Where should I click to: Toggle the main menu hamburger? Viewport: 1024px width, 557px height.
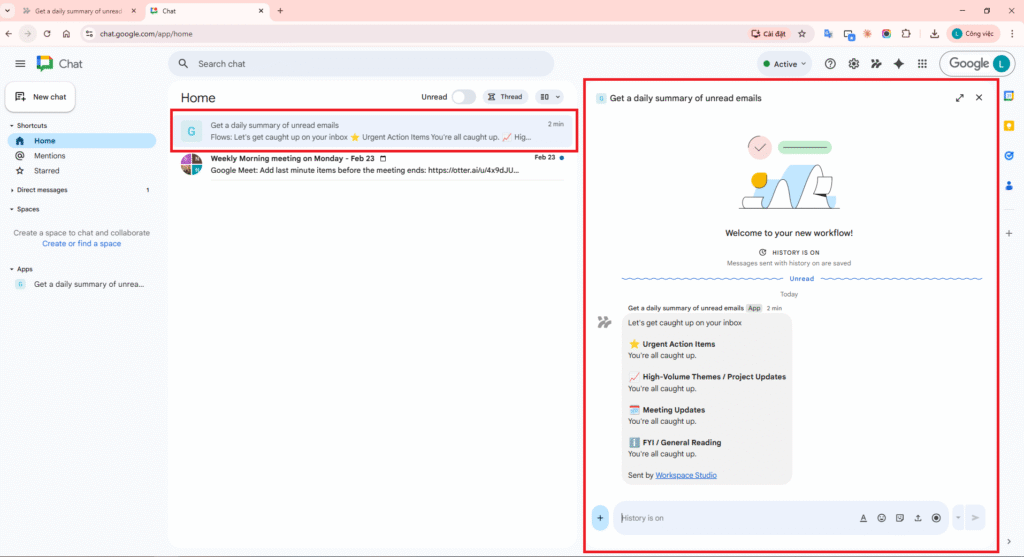coord(20,64)
